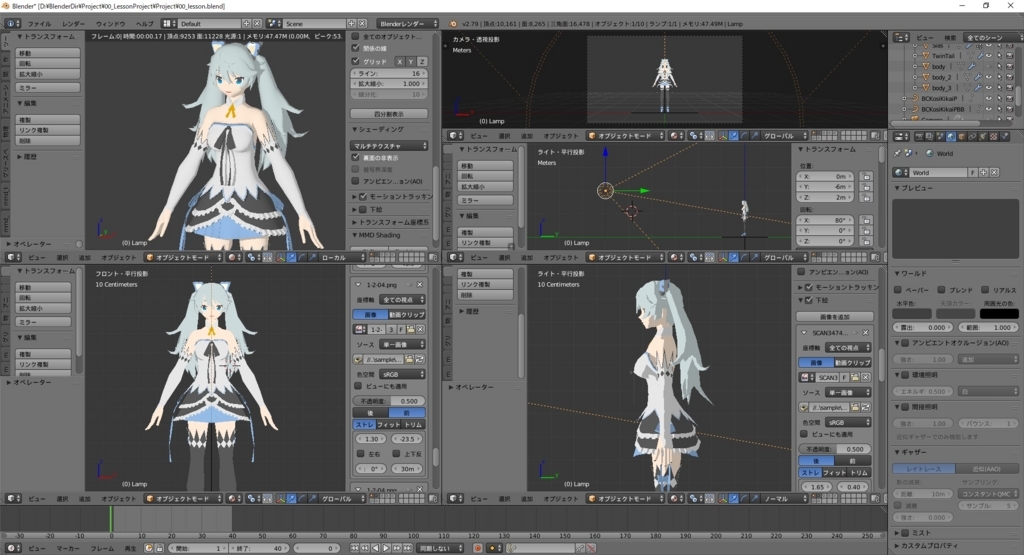Click the timeline play button
Viewport: 1024px width, 555px height.
(x=386, y=548)
